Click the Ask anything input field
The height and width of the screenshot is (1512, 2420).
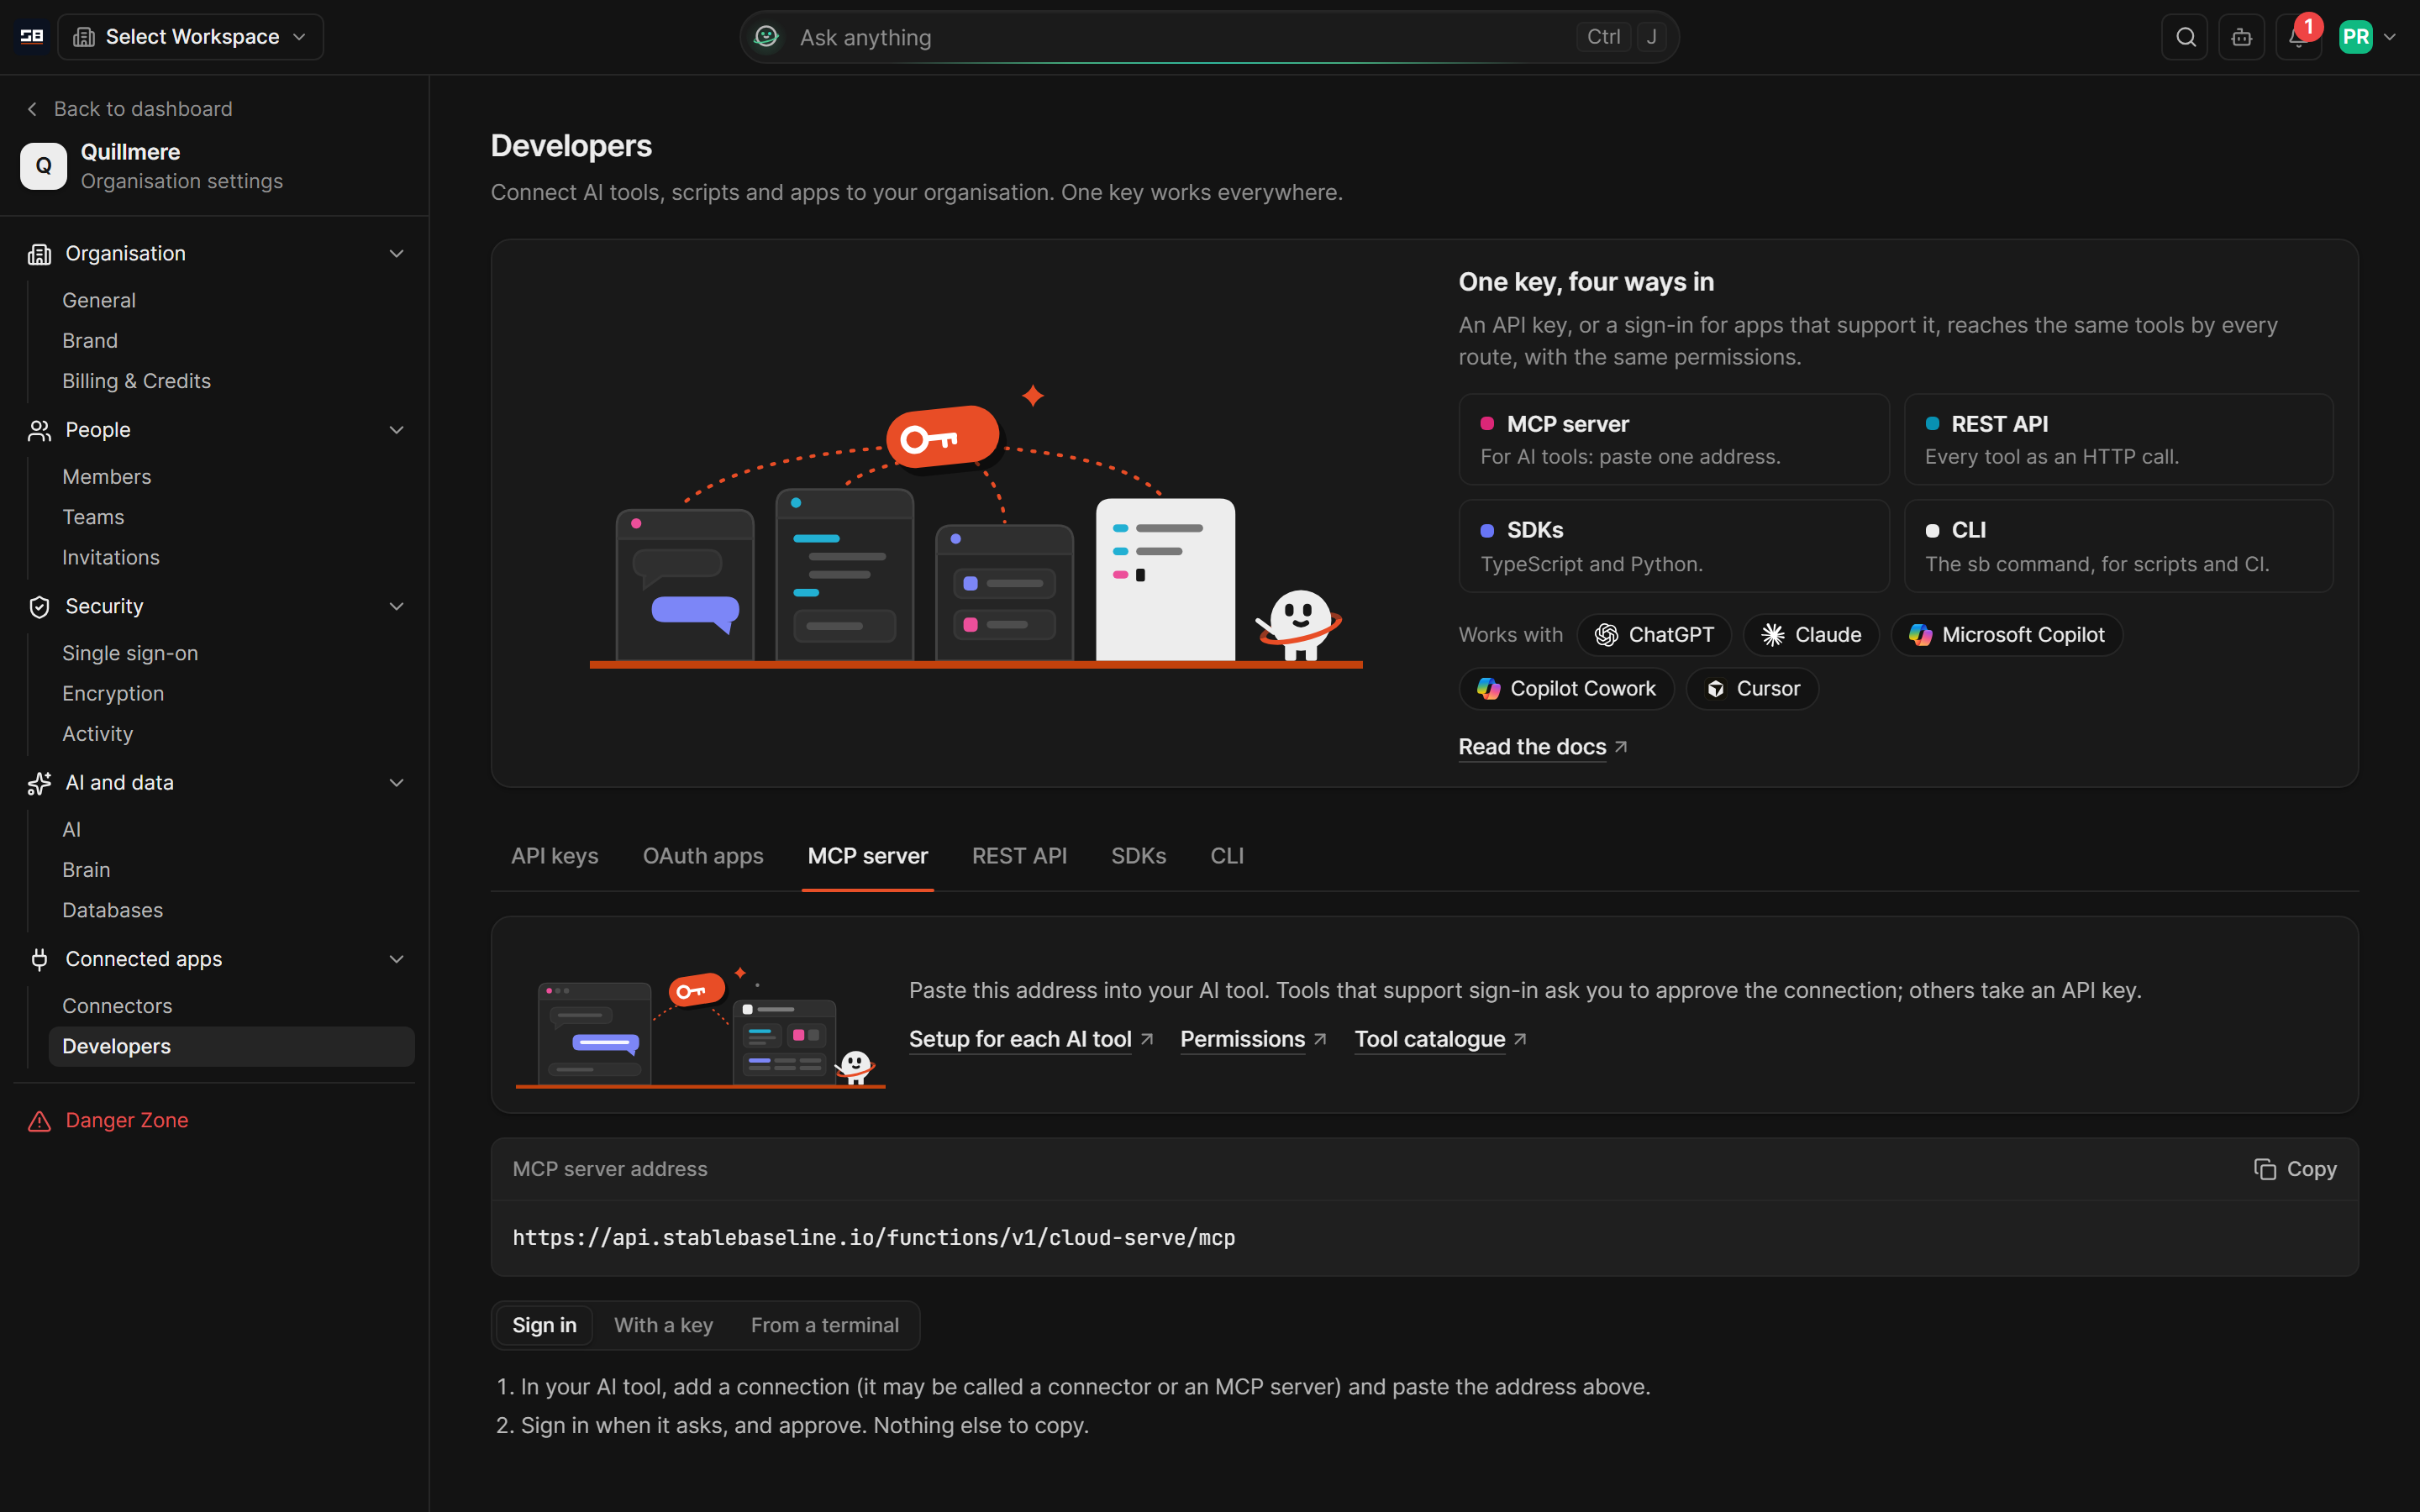pos(1209,37)
